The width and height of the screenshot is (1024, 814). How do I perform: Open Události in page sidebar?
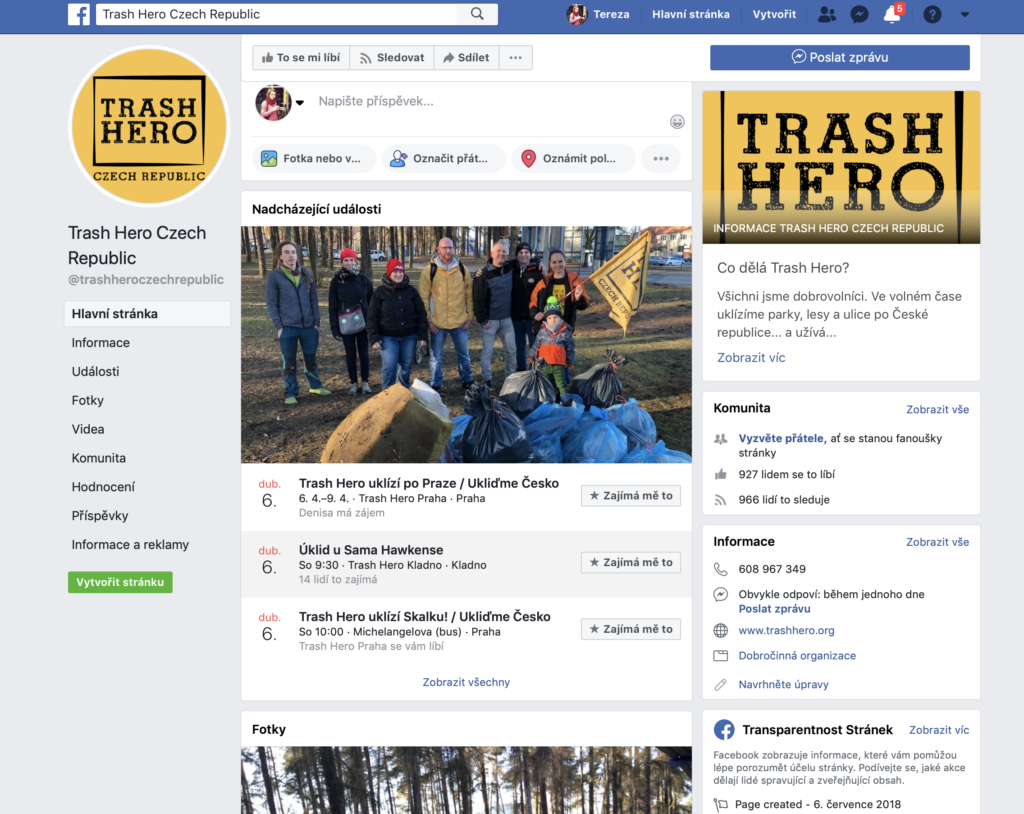click(x=95, y=371)
